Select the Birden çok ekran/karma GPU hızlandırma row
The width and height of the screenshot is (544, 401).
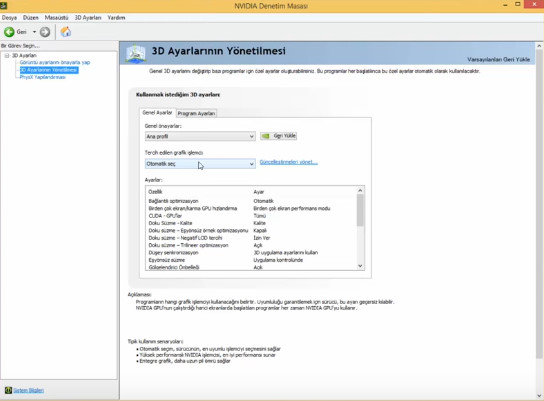[251, 208]
